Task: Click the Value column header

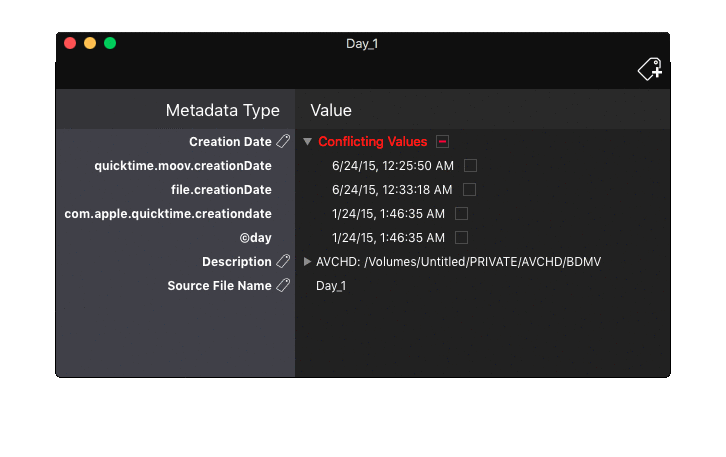Action: [x=331, y=110]
